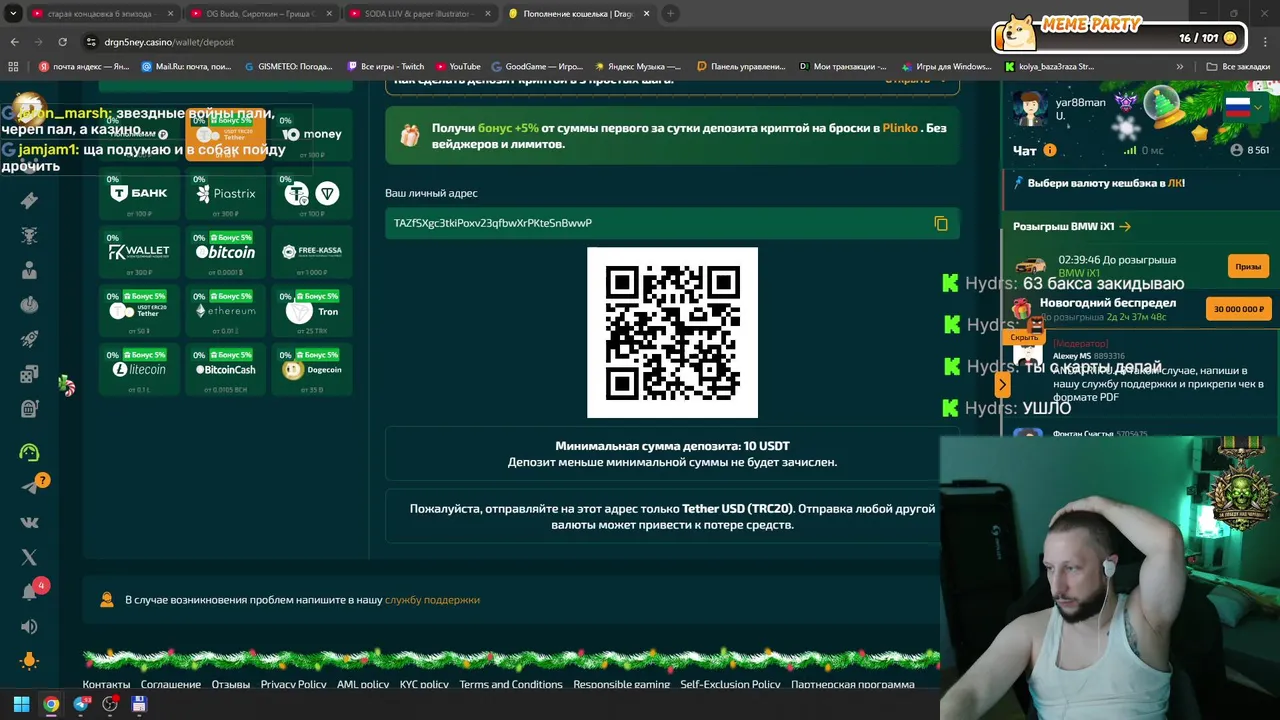Open Mail.Ru bookmark
Viewport: 1280px width, 720px height.
point(187,67)
